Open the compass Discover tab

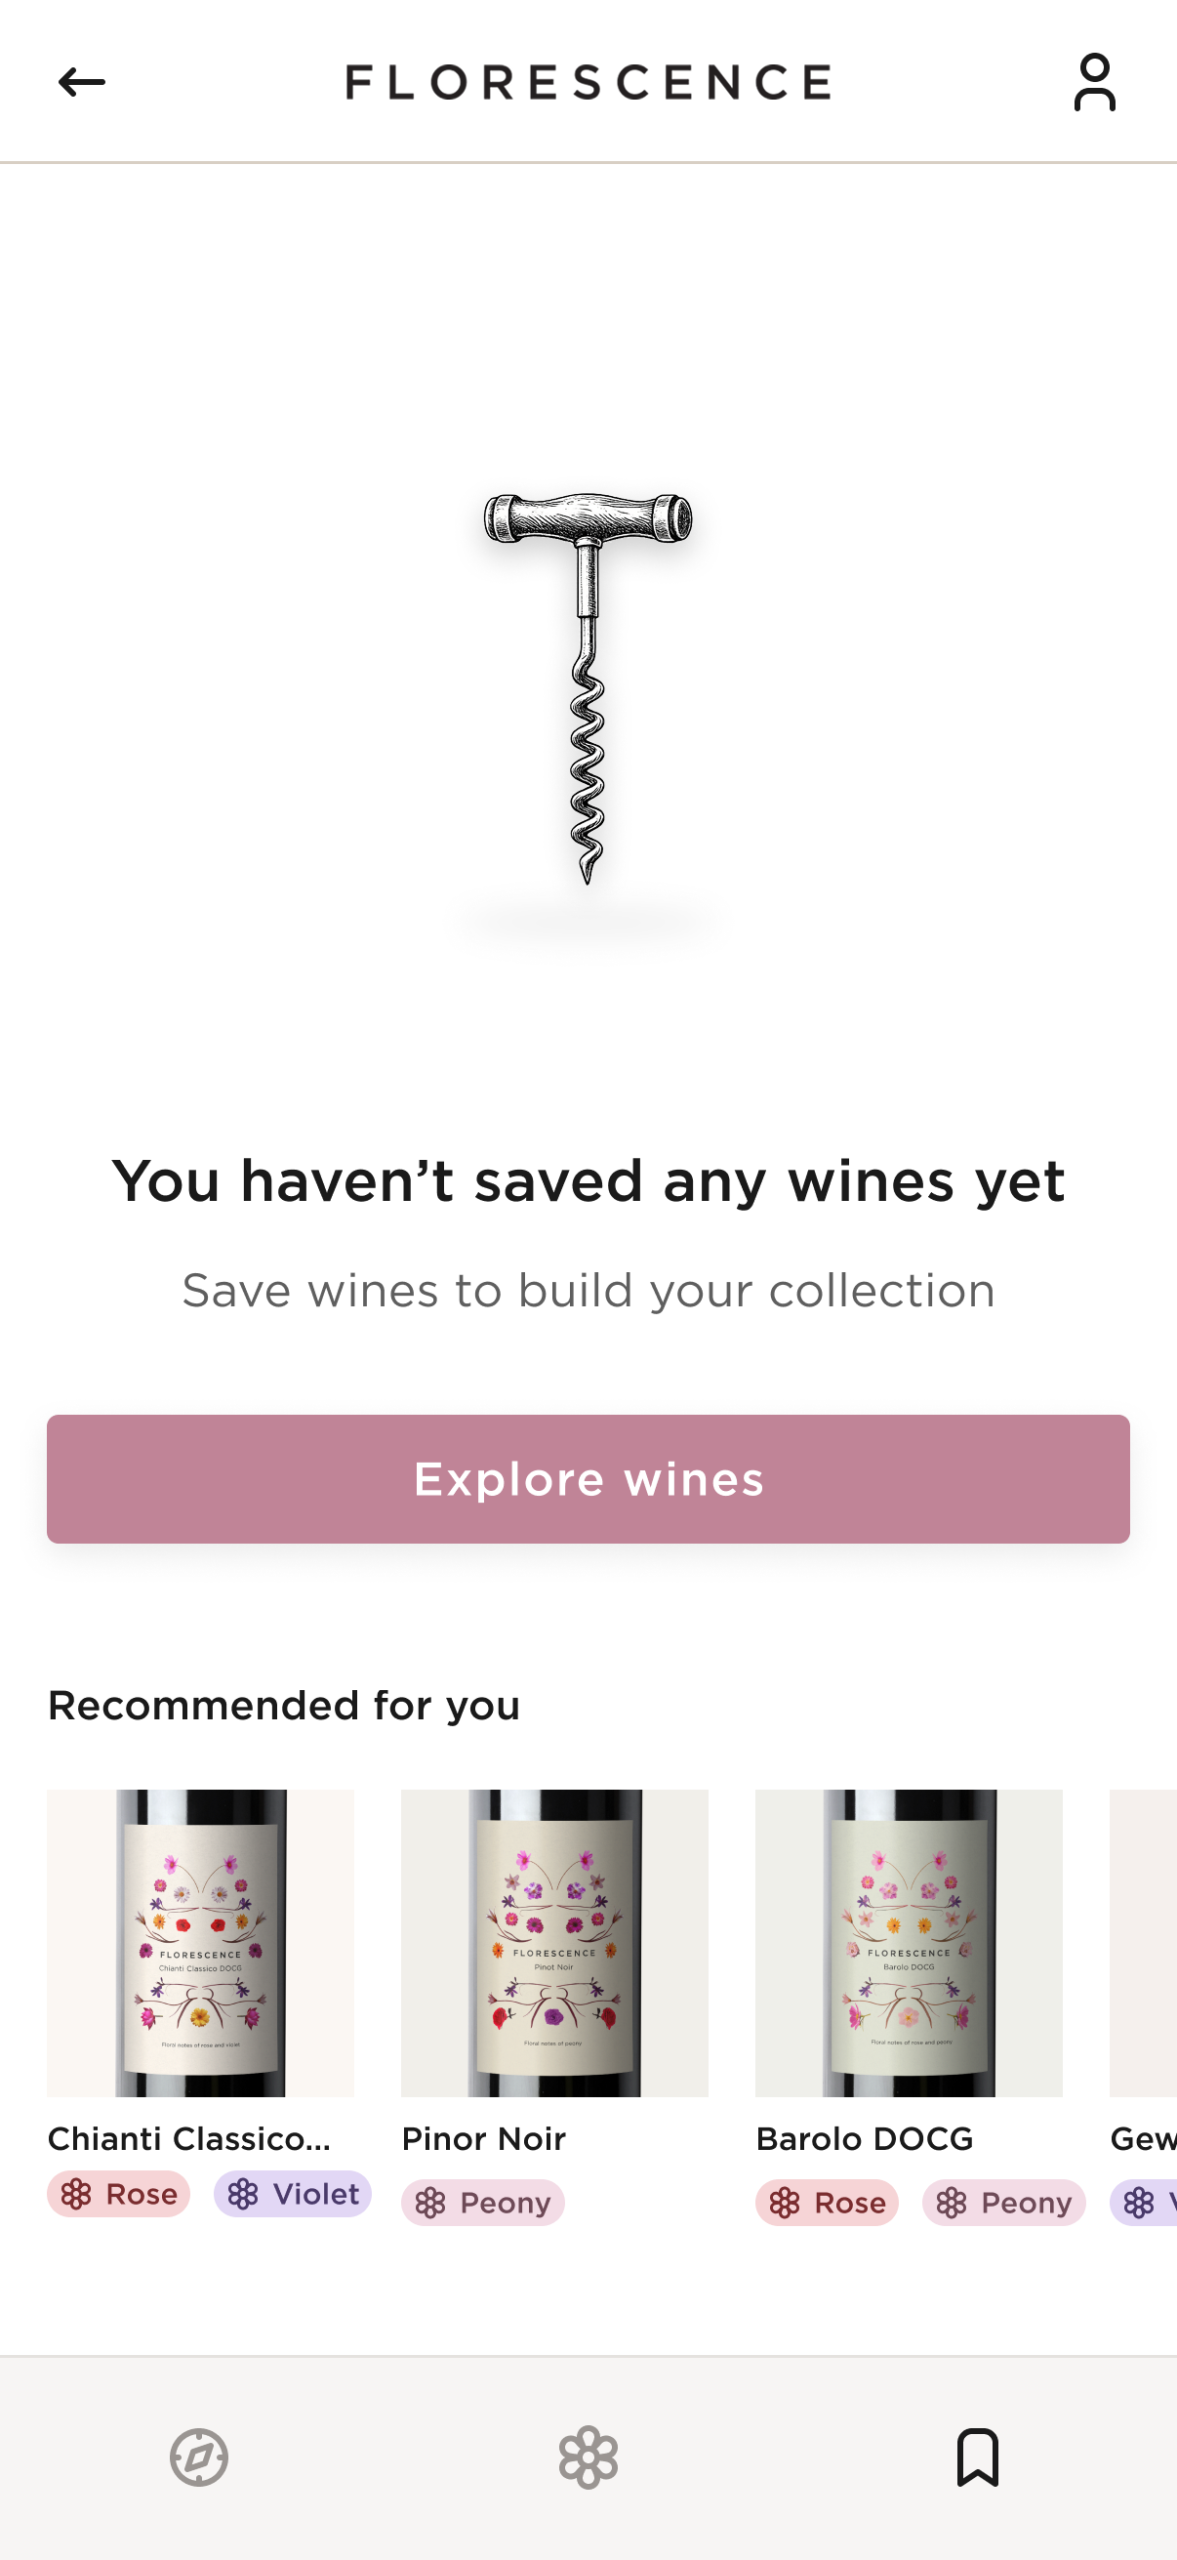coord(199,2457)
